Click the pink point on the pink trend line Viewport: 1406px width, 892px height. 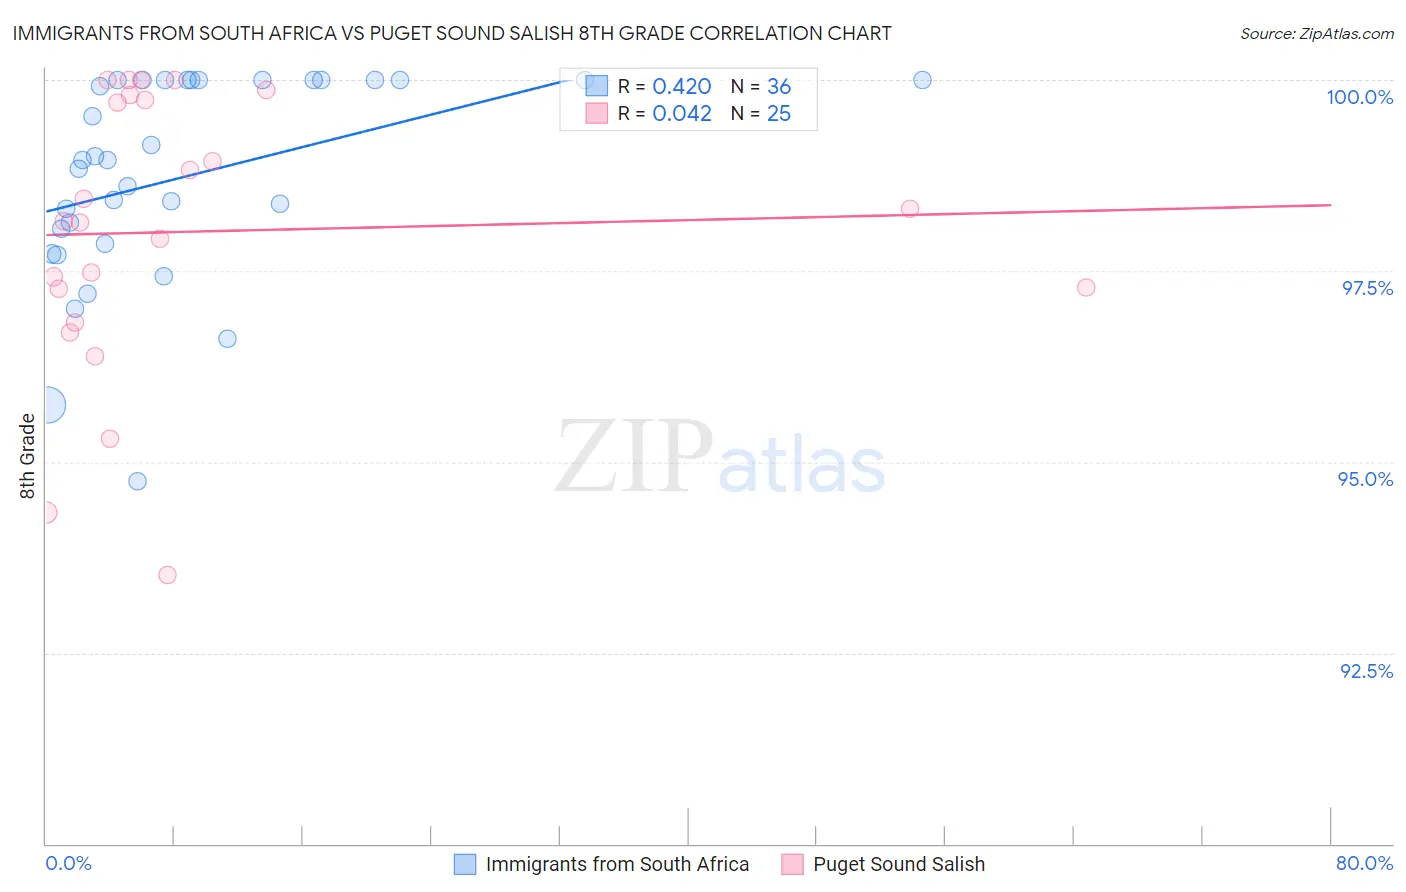pos(910,209)
